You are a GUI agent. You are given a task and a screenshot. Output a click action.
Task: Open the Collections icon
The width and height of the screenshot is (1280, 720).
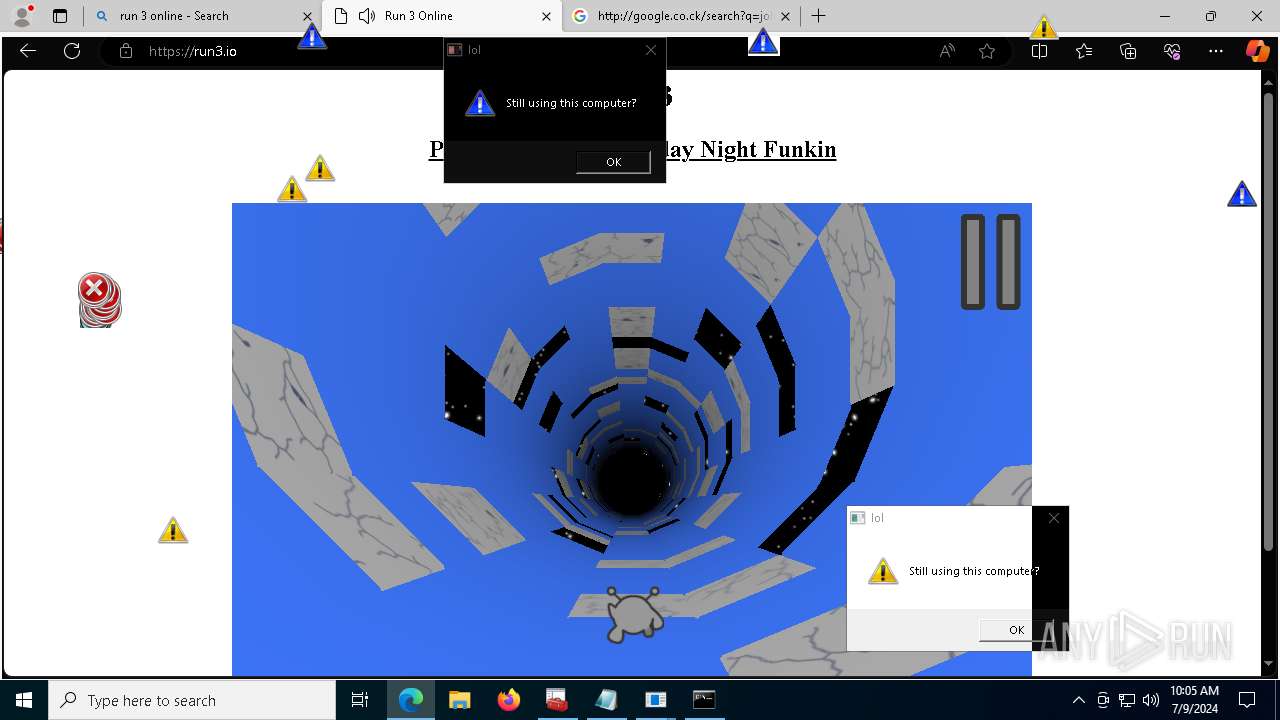coord(1128,51)
